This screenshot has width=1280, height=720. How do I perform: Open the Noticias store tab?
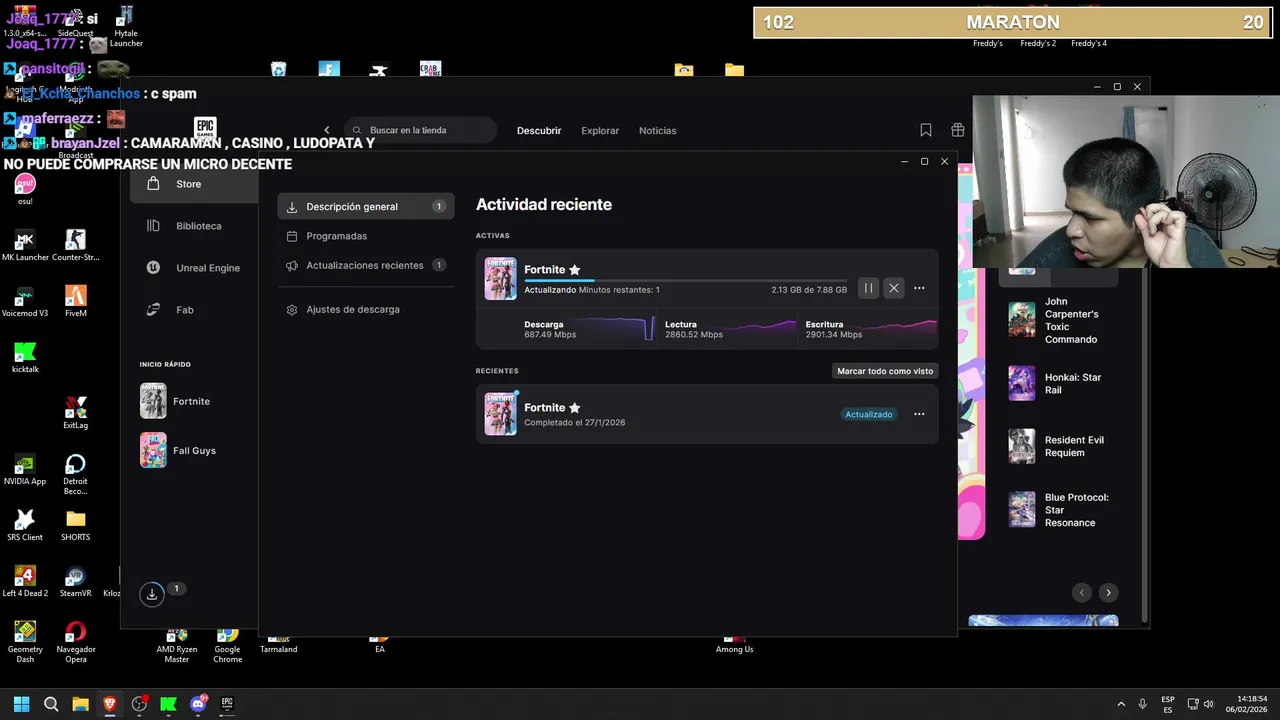[x=658, y=131]
